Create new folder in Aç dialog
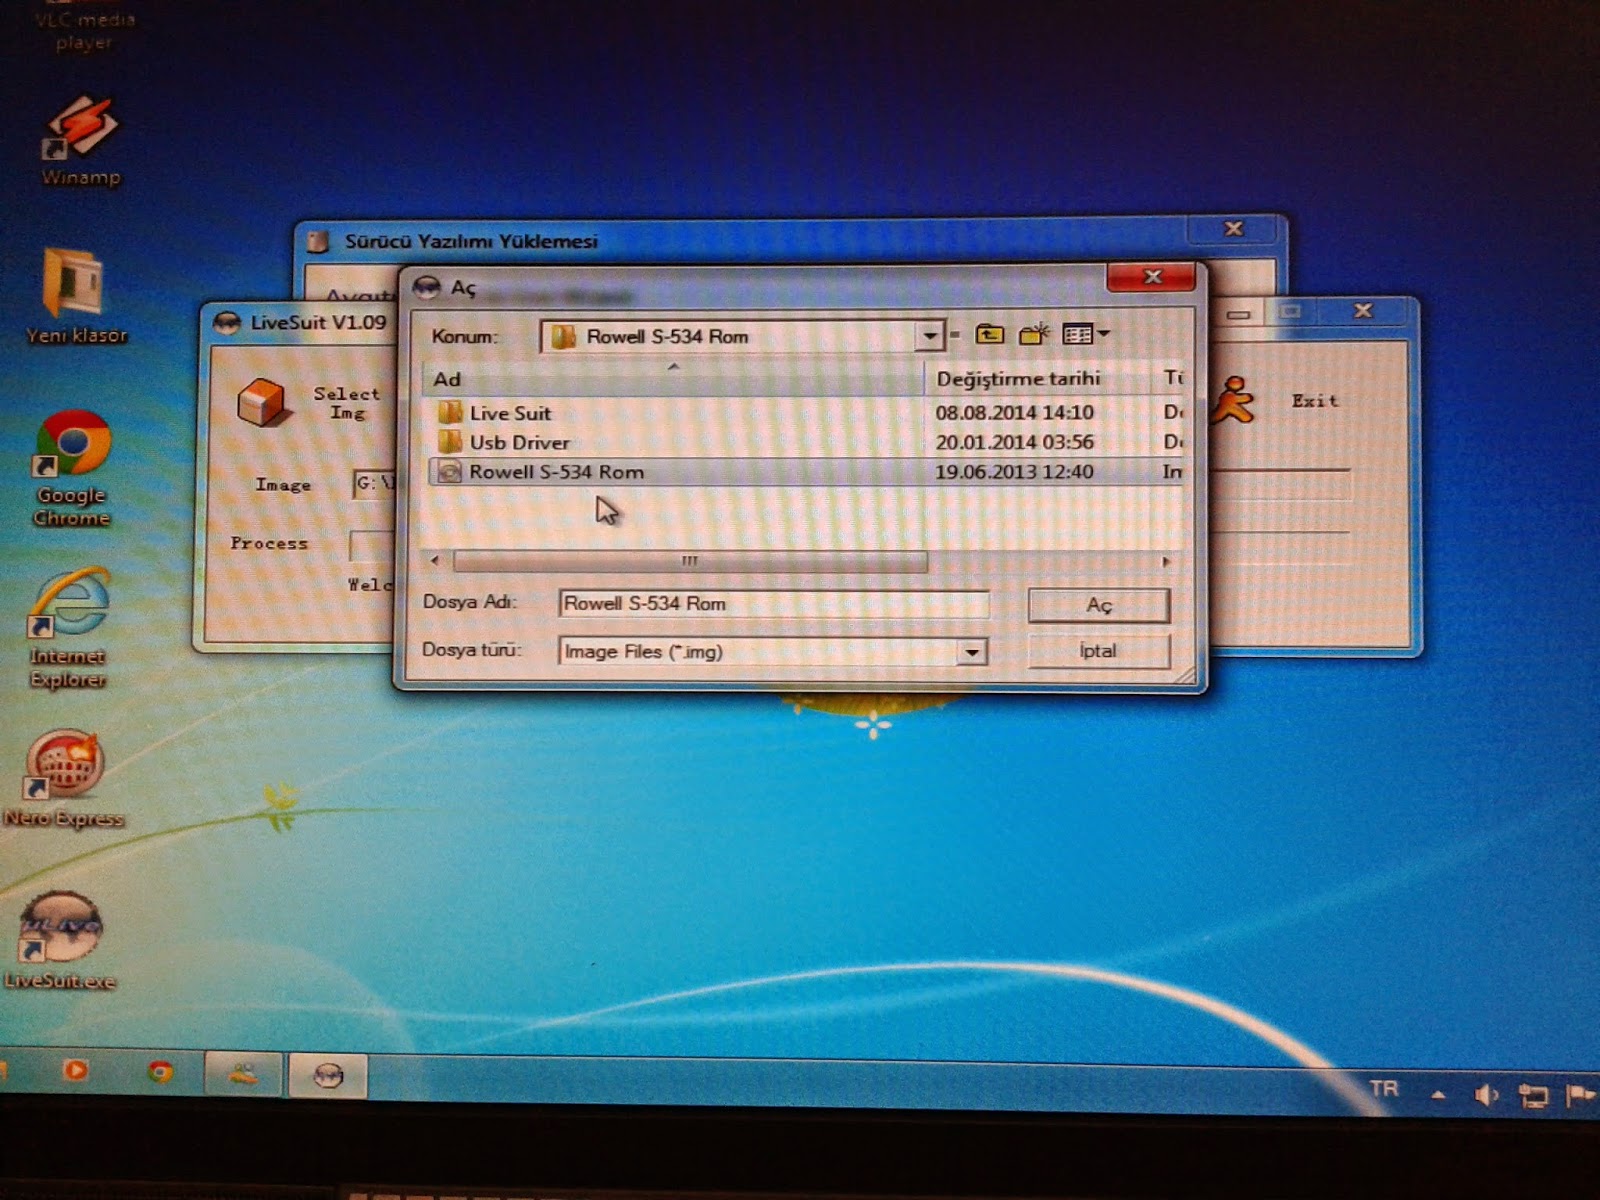The image size is (1600, 1200). coord(1034,334)
